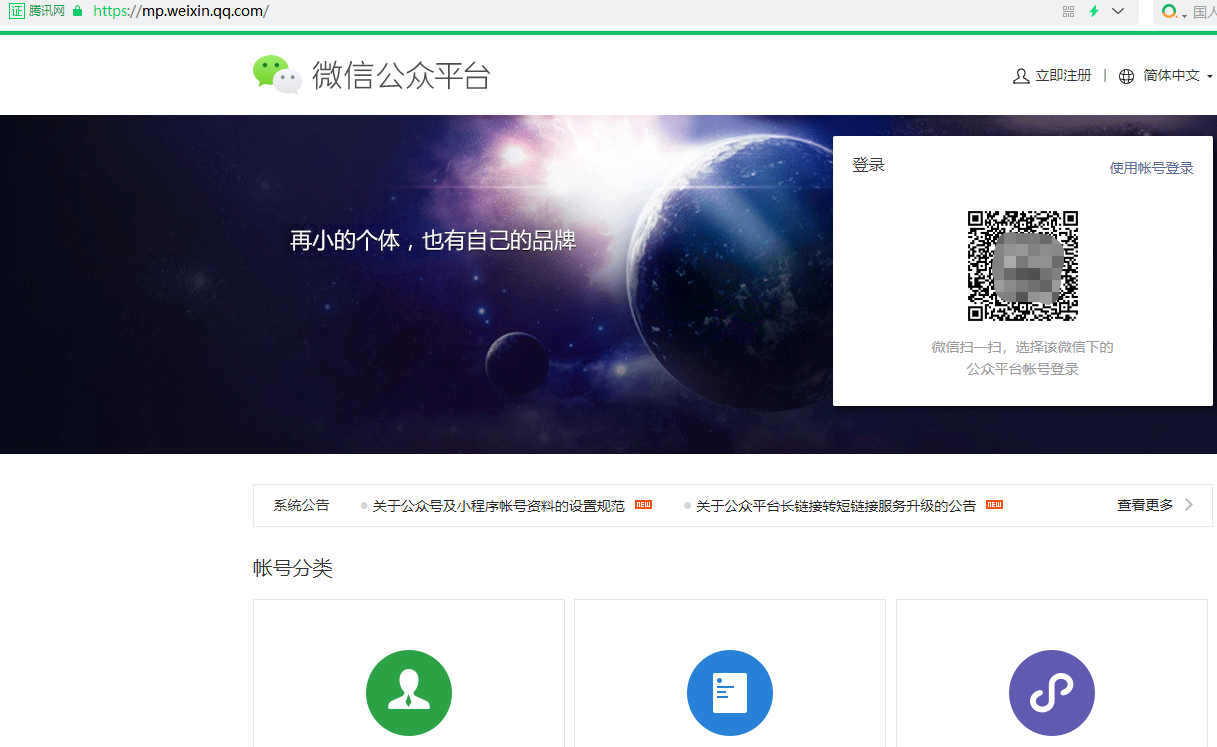Switch to 使用帐号登录 login
Screen dimensions: 1217x747
click(1151, 168)
